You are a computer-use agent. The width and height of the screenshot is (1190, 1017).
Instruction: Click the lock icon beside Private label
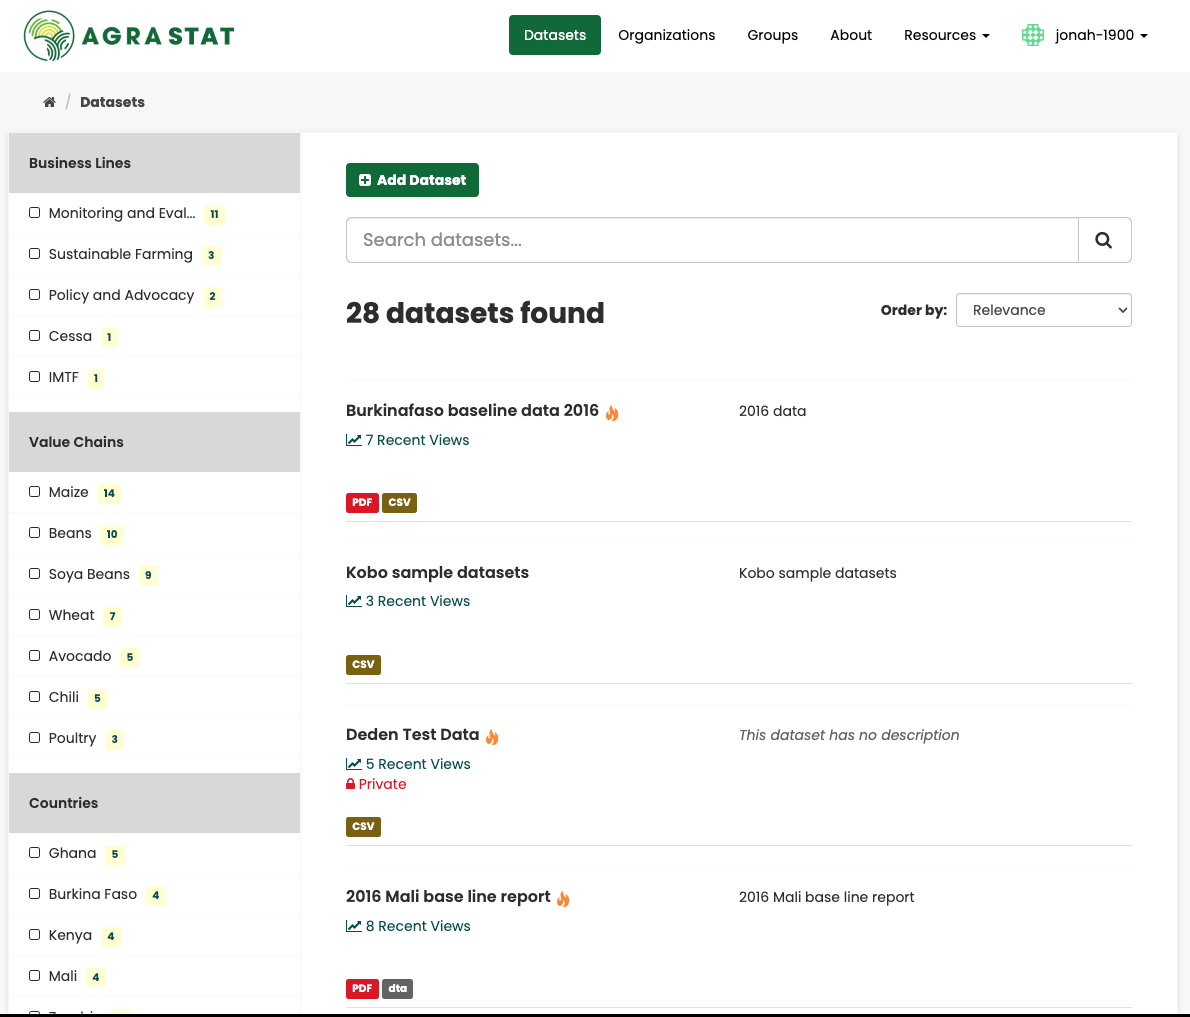click(351, 784)
